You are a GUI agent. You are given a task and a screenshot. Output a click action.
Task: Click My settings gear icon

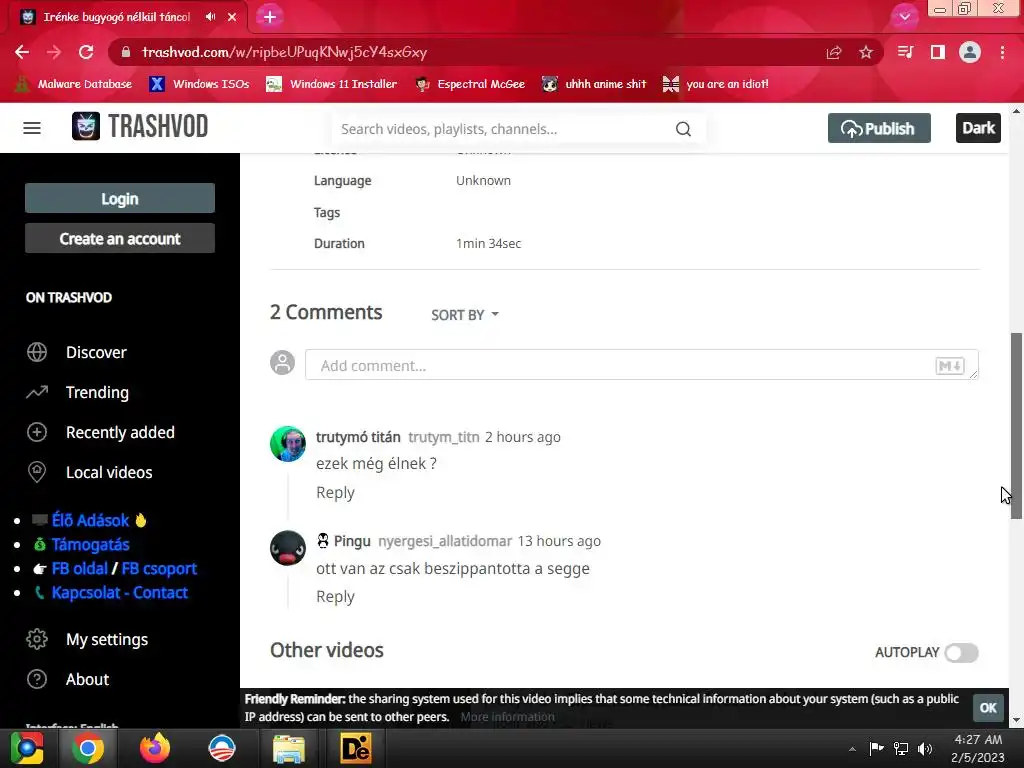click(37, 639)
